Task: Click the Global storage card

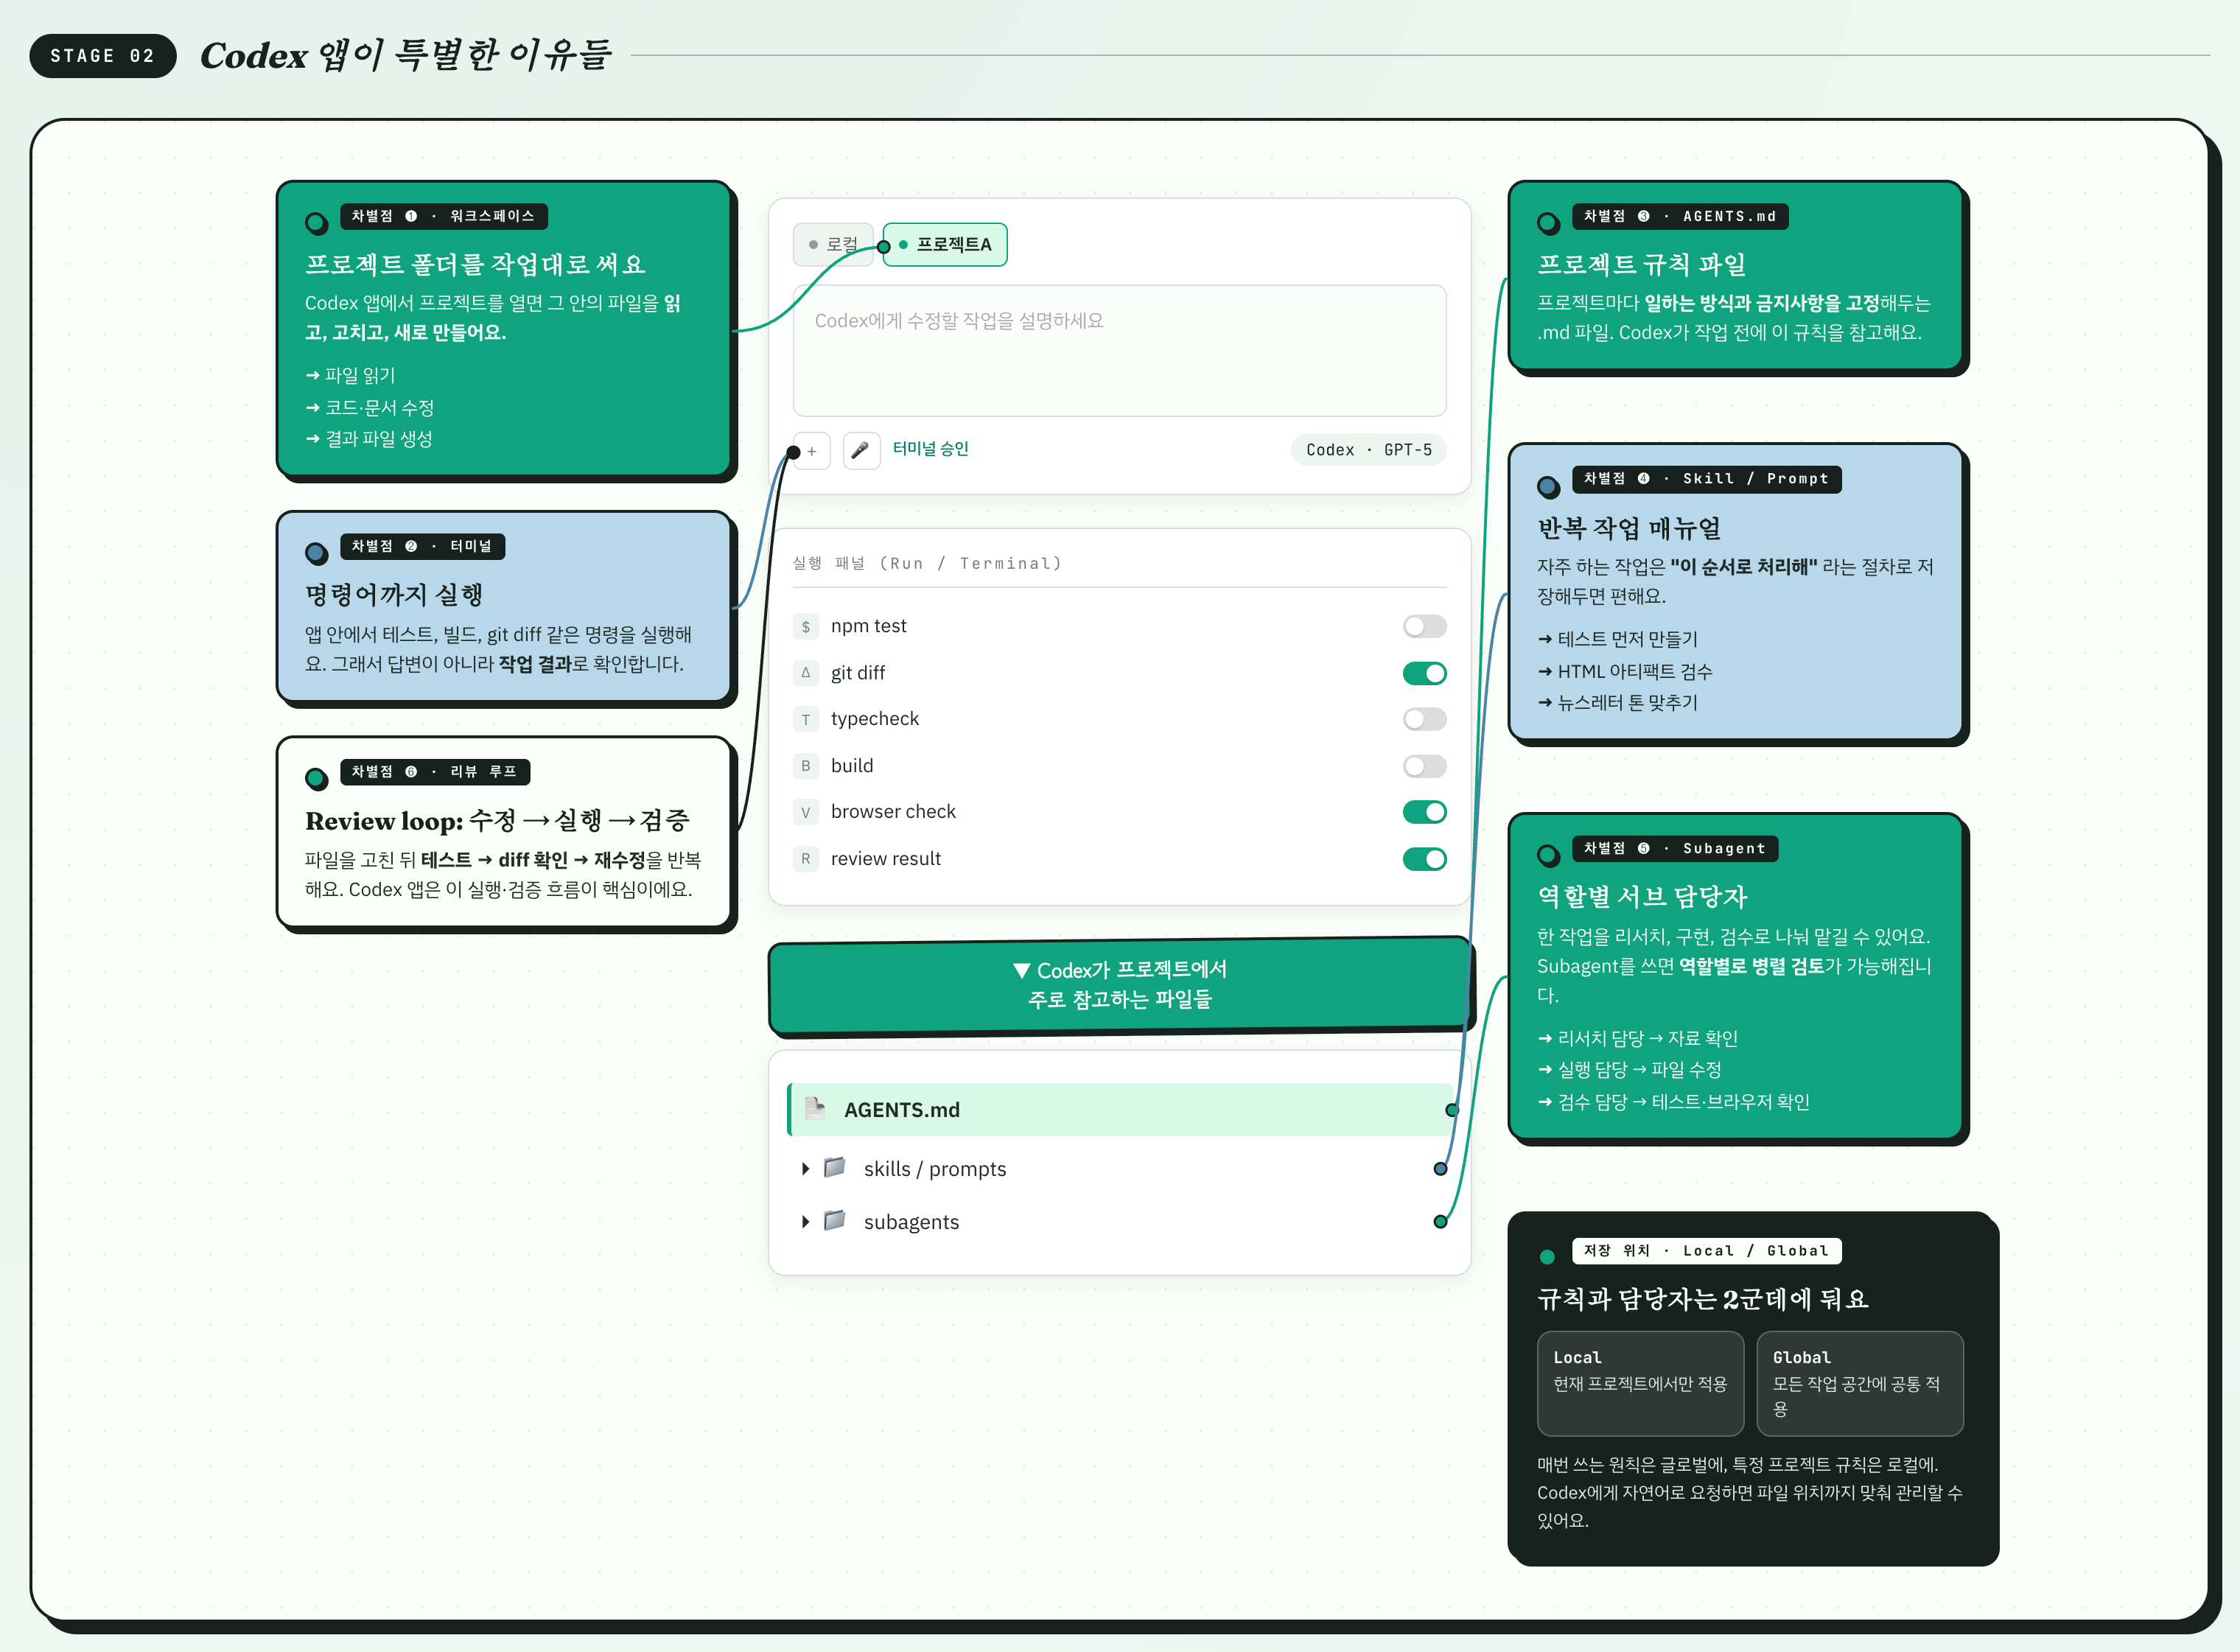Action: click(x=1860, y=1384)
